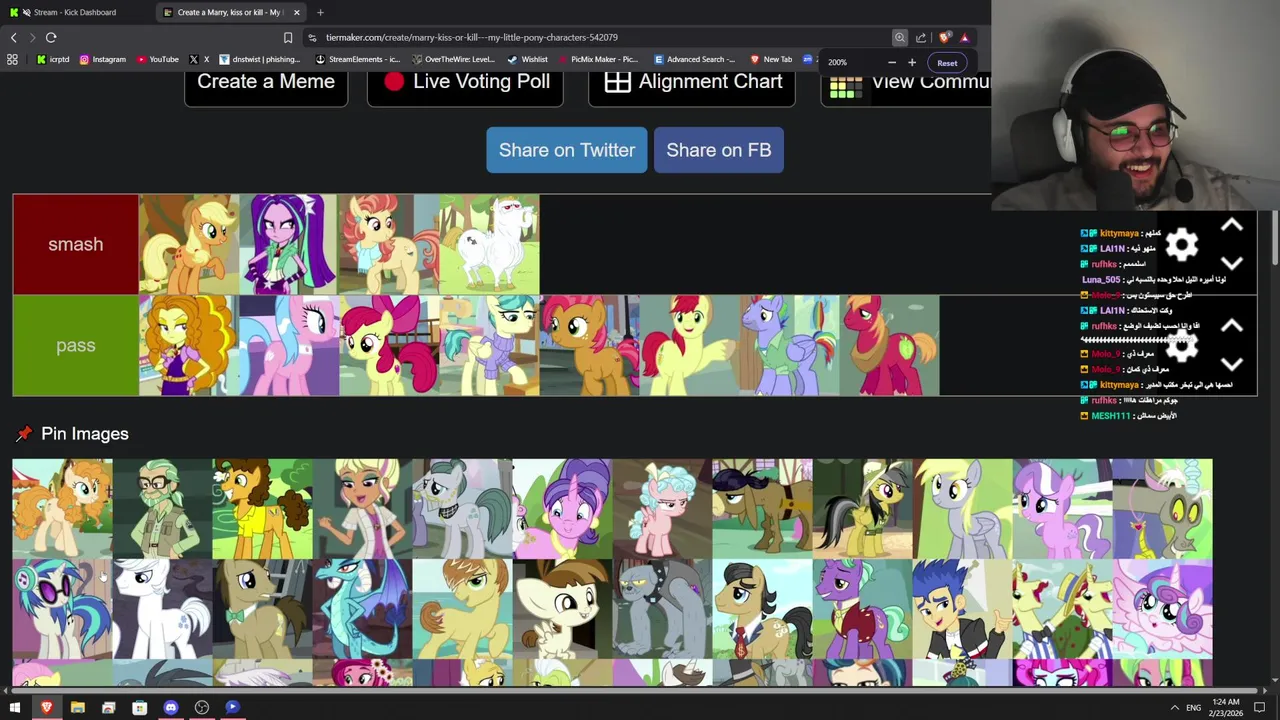Viewport: 1280px width, 720px height.
Task: Open Windows notification center icon
Action: (x=1260, y=707)
